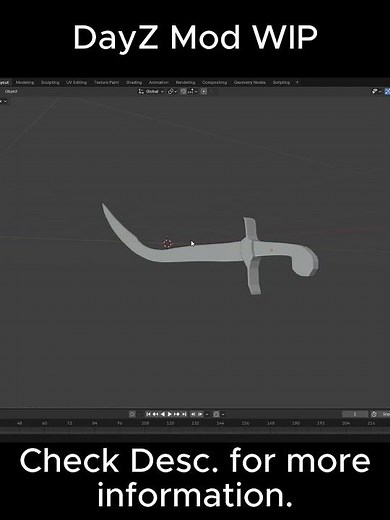Open the Rendering workspace tab

tap(185, 82)
